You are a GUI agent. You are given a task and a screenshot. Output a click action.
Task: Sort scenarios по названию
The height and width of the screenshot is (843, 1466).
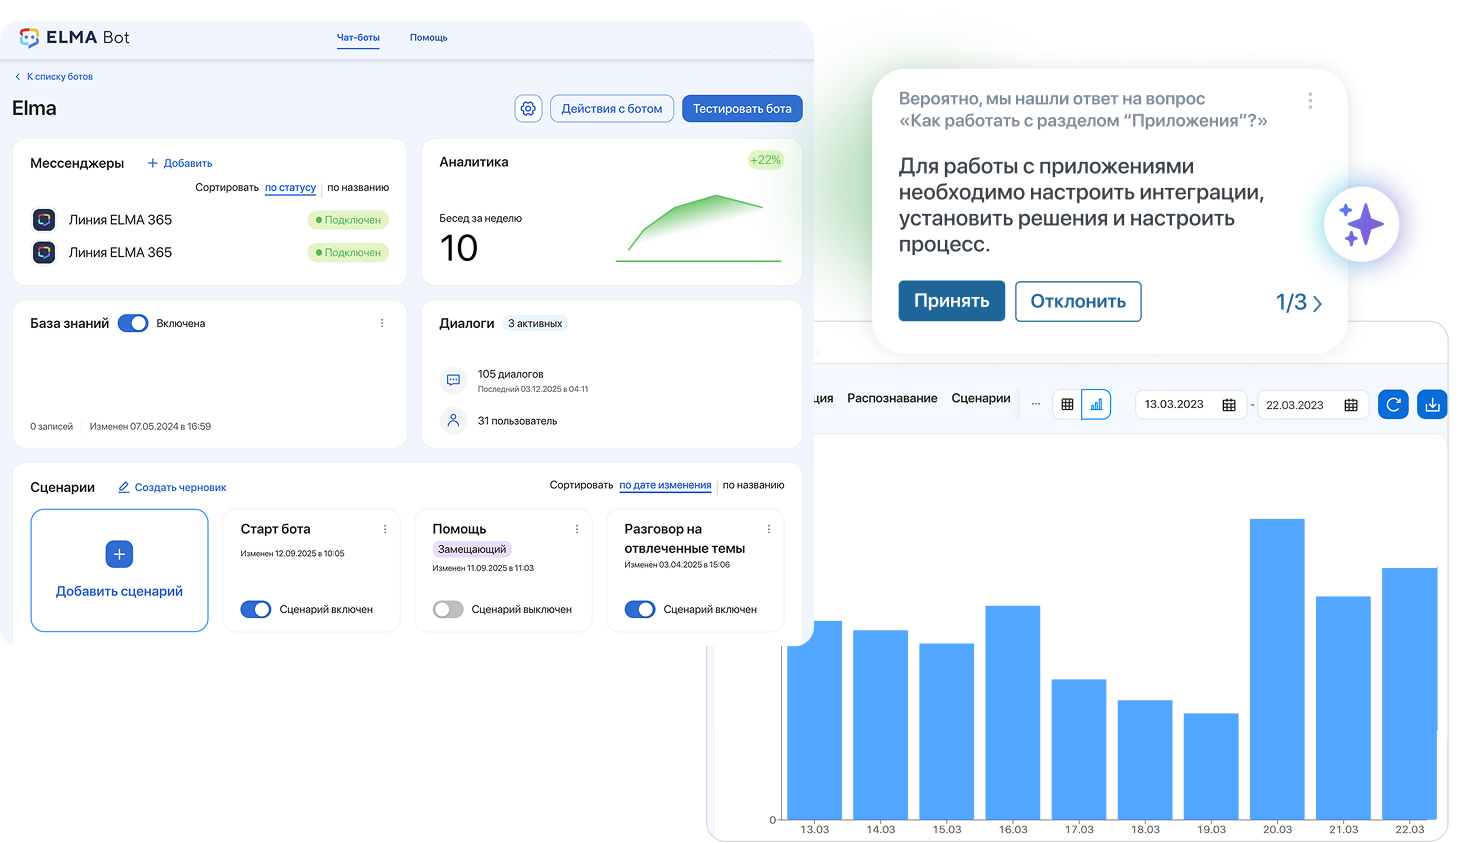tap(753, 485)
